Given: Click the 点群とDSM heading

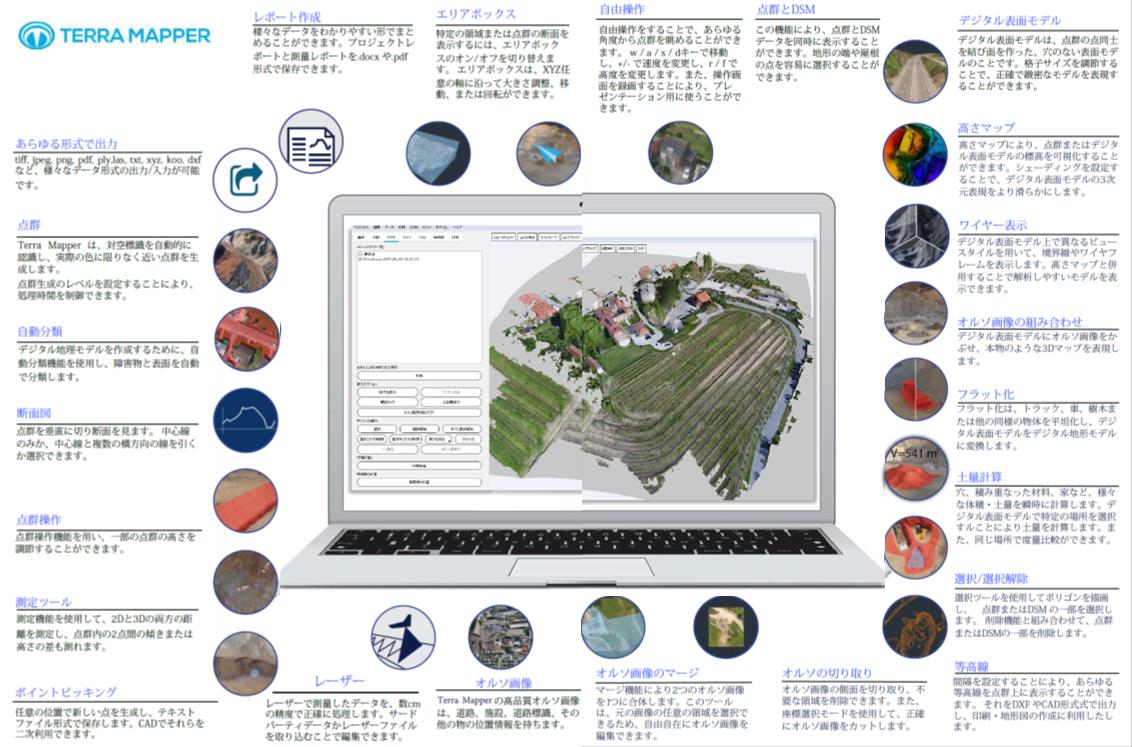Looking at the screenshot, I should tap(786, 9).
